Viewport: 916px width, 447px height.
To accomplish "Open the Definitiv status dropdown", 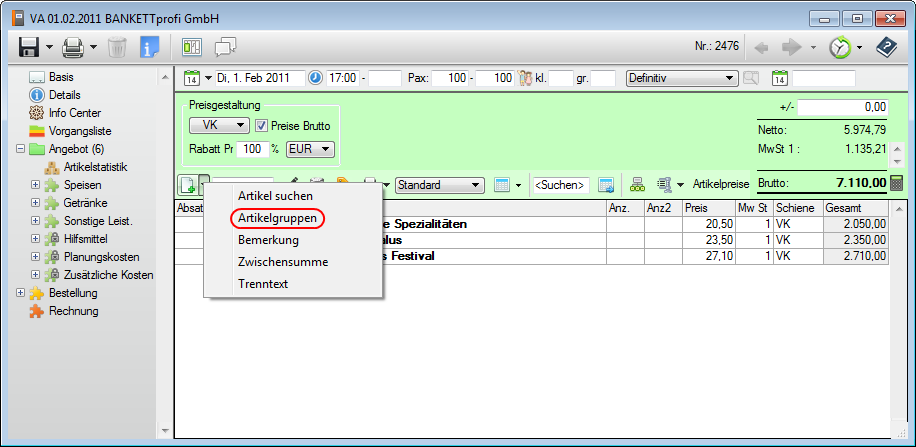I will pyautogui.click(x=681, y=78).
